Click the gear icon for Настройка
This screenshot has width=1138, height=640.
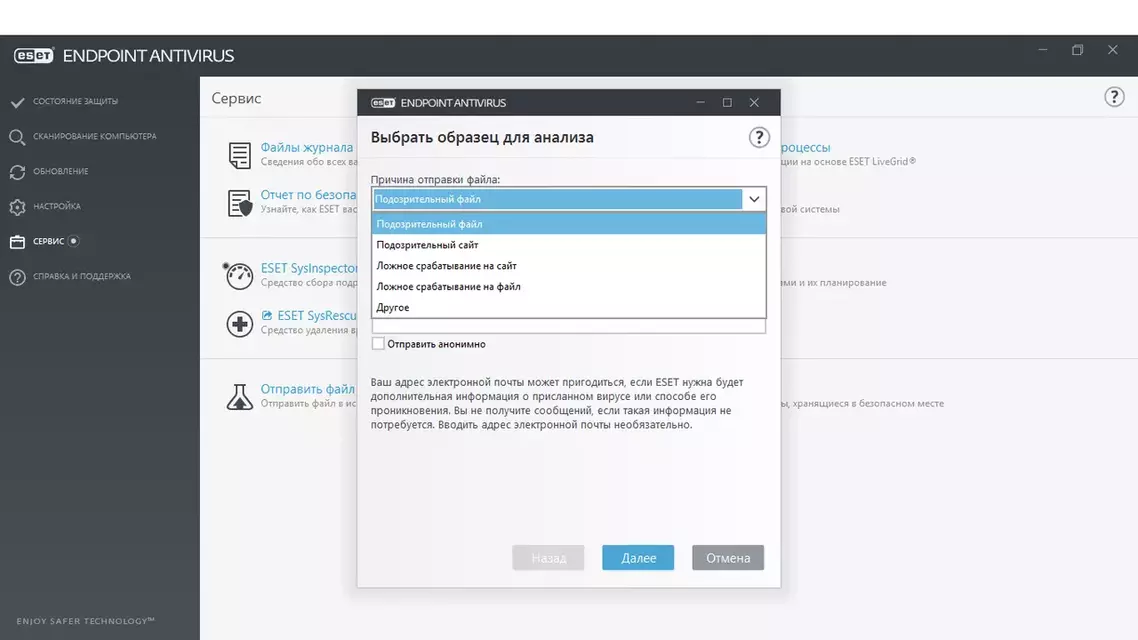[x=17, y=207]
